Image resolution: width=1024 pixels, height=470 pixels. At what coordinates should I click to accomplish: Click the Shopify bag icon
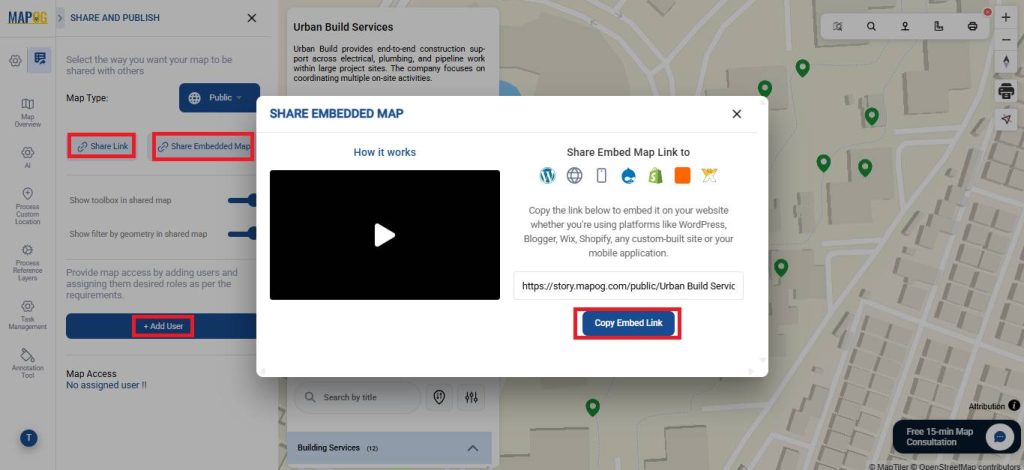656,176
